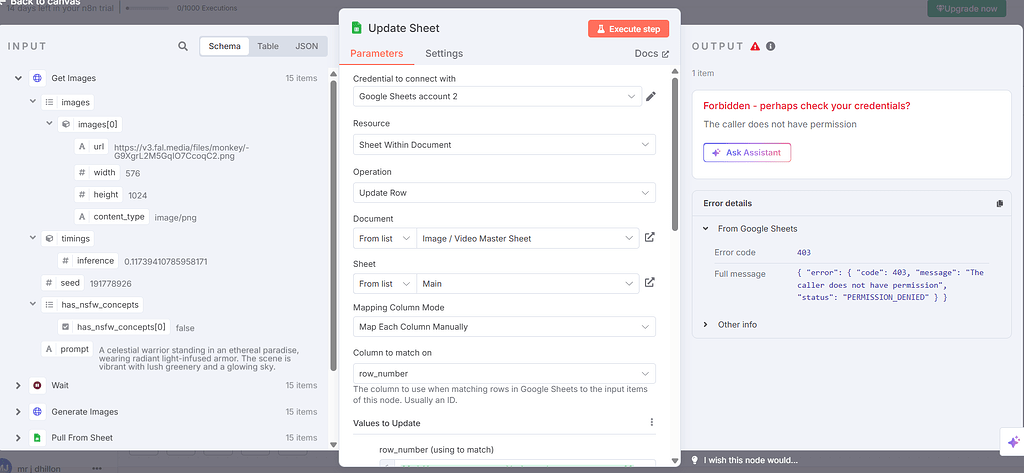The width and height of the screenshot is (1024, 473).
Task: Click the search icon in Input panel
Action: coord(183,46)
